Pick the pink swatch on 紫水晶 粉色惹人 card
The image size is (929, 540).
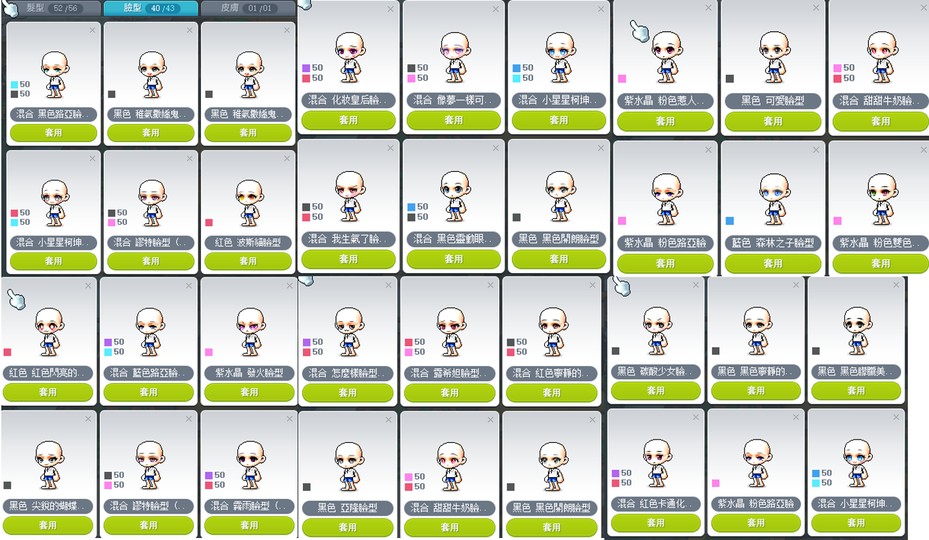[x=622, y=78]
